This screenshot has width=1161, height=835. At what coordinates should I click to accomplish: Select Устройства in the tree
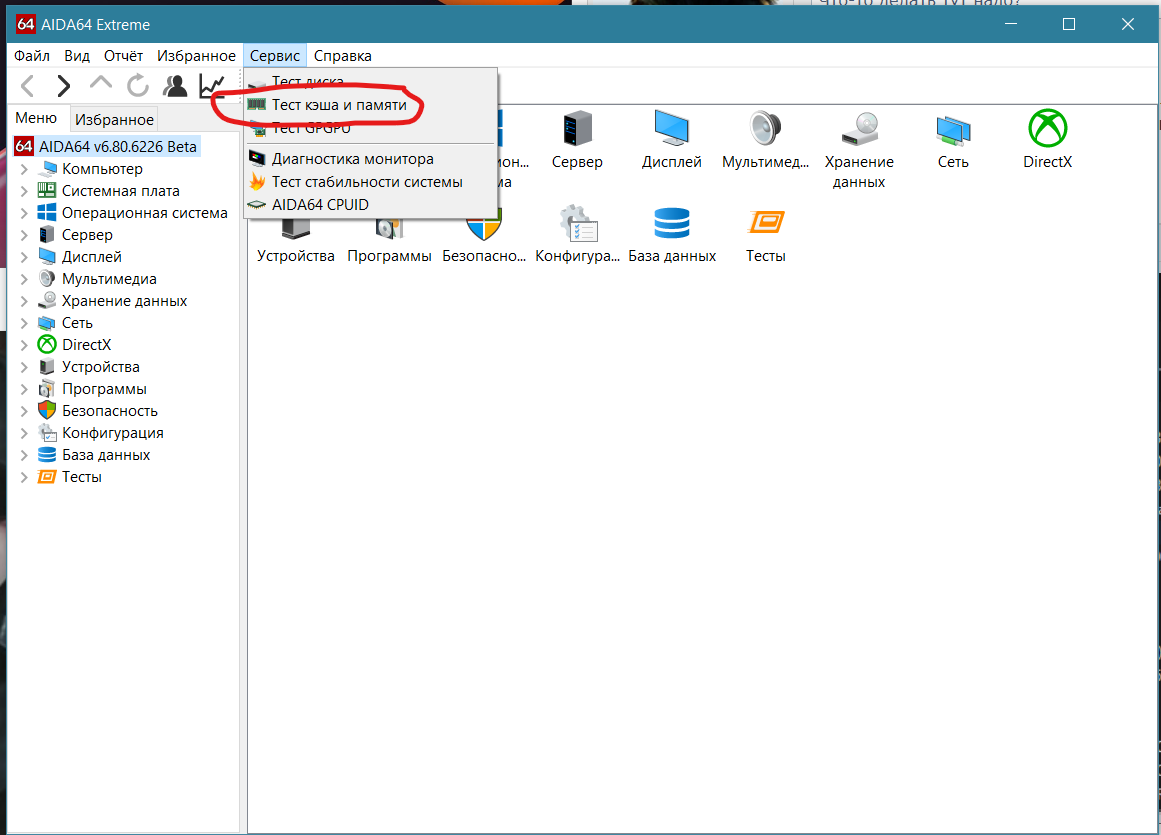click(101, 367)
